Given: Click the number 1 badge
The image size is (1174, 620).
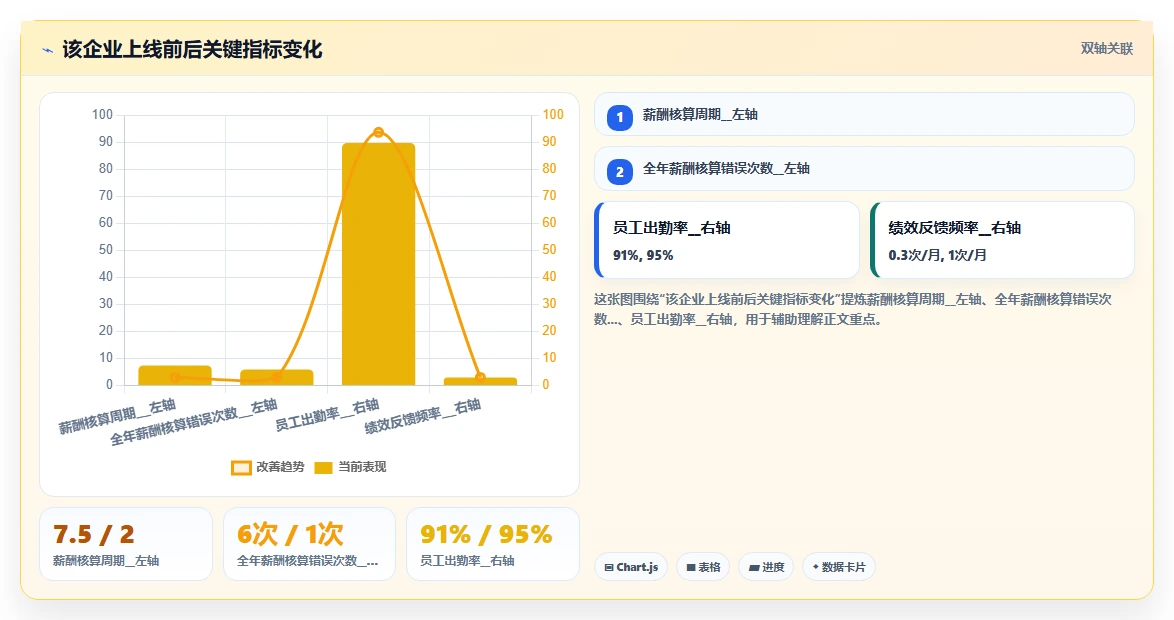Looking at the screenshot, I should (620, 118).
